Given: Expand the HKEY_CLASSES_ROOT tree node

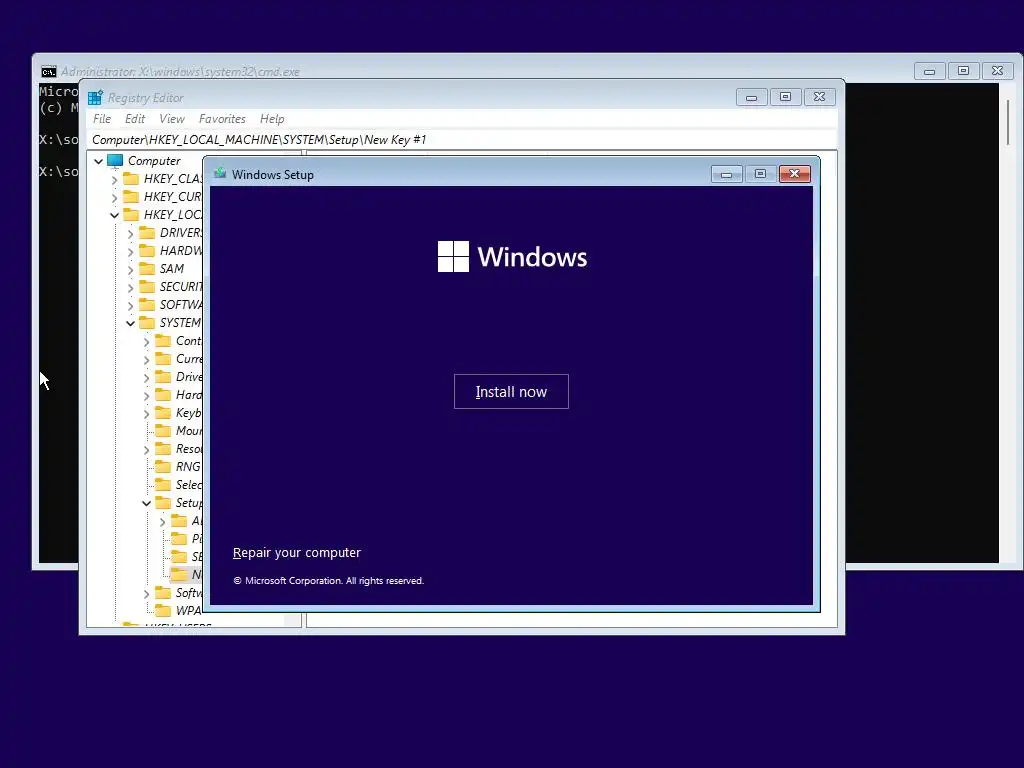Looking at the screenshot, I should coord(114,179).
